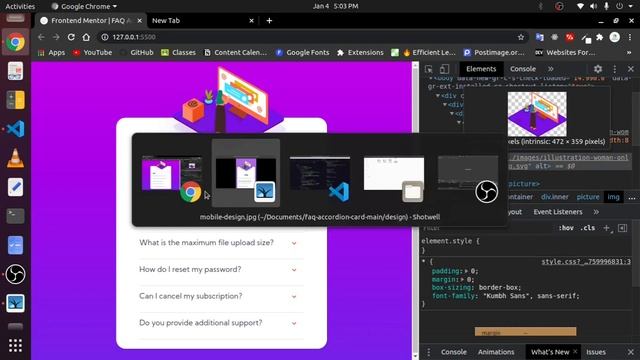640x360 pixels.
Task: Close the What's New drawer tab
Action: click(576, 351)
